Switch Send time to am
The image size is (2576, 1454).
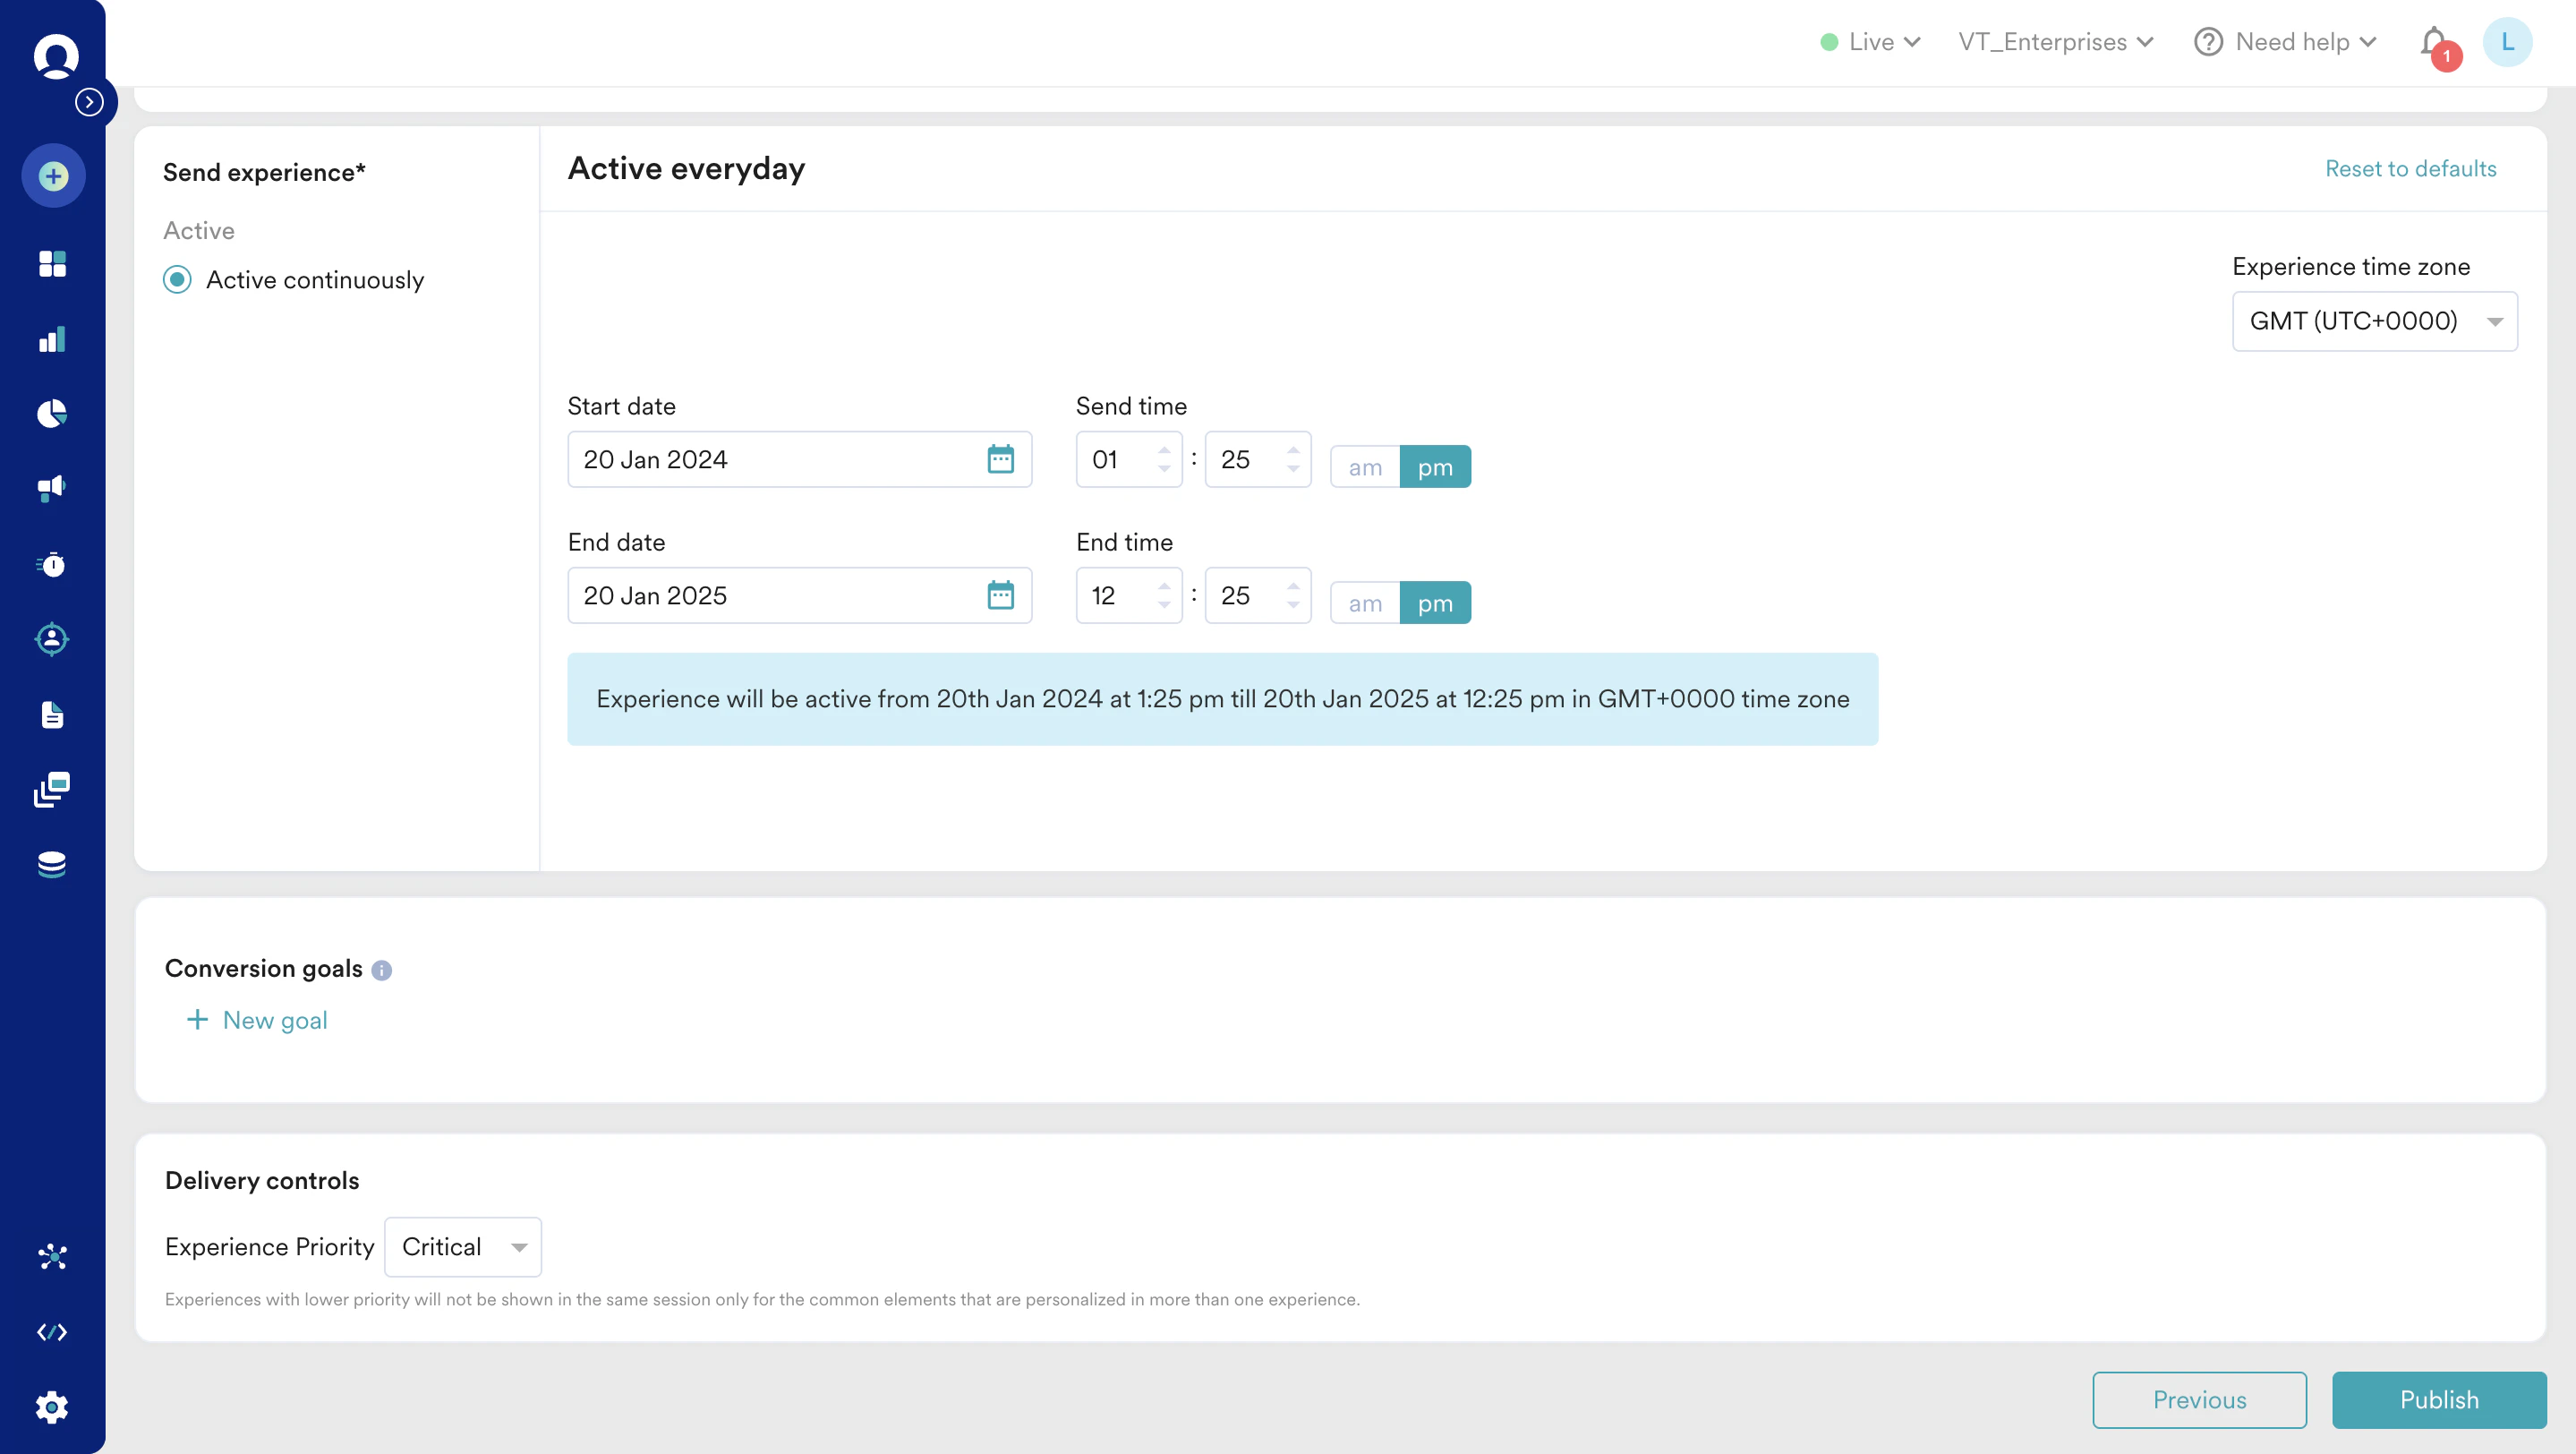click(1364, 467)
